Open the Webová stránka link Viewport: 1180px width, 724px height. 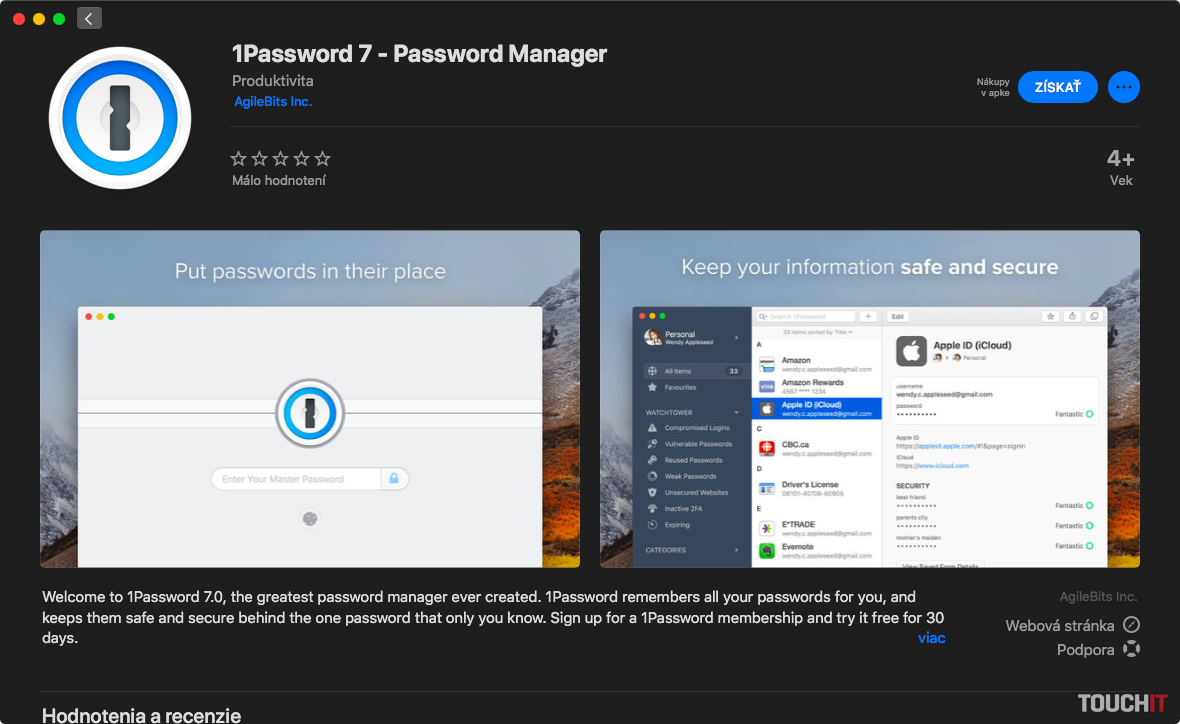pos(1059,625)
